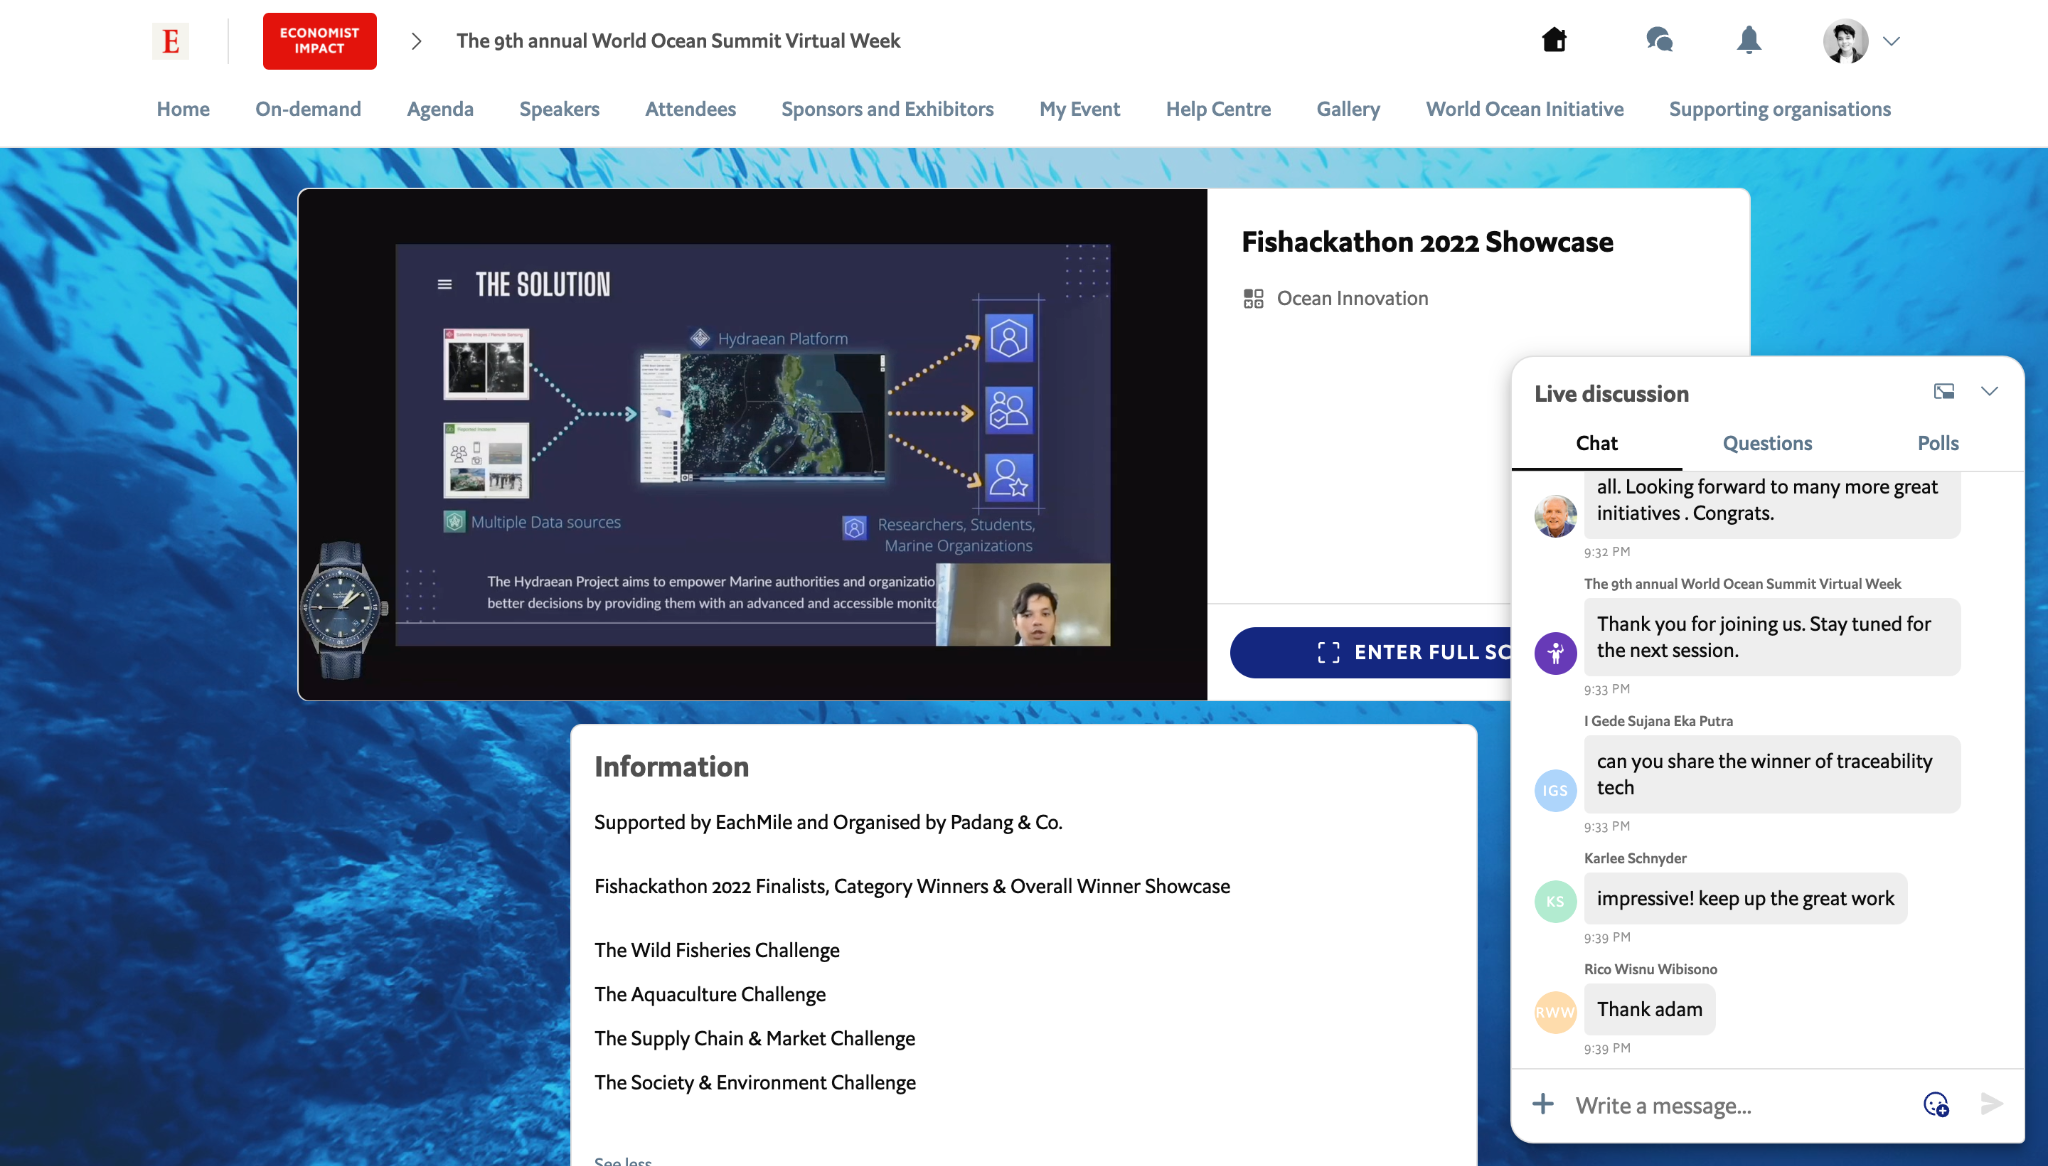The height and width of the screenshot is (1166, 2048).
Task: Click the event title breadcrumb text
Action: click(678, 41)
